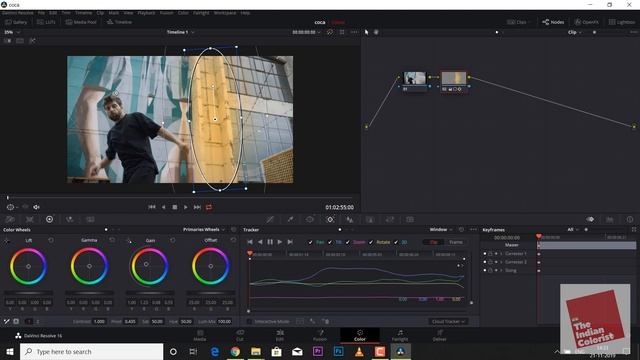
Task: Show the Scopes palette icon
Action: pos(610,220)
